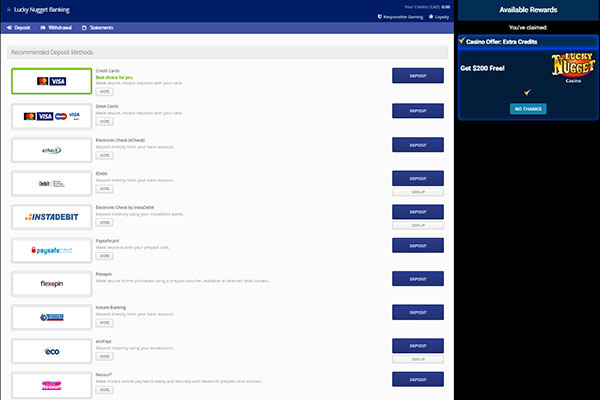Image resolution: width=600 pixels, height=400 pixels.
Task: Pick the ecoPayz eco logo
Action: click(52, 351)
